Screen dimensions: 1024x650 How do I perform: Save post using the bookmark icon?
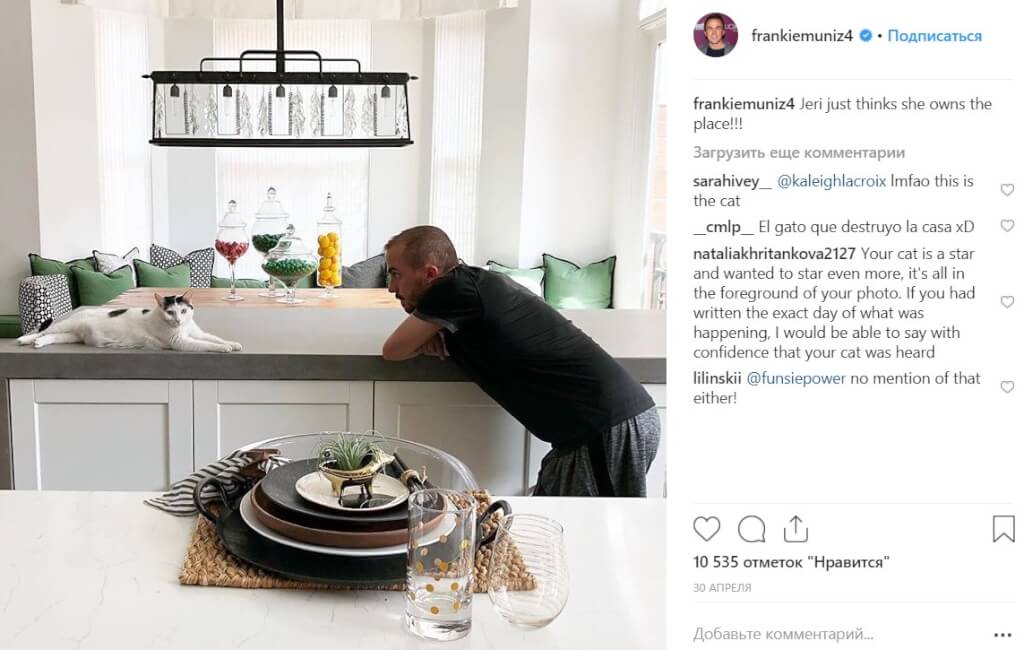1003,528
